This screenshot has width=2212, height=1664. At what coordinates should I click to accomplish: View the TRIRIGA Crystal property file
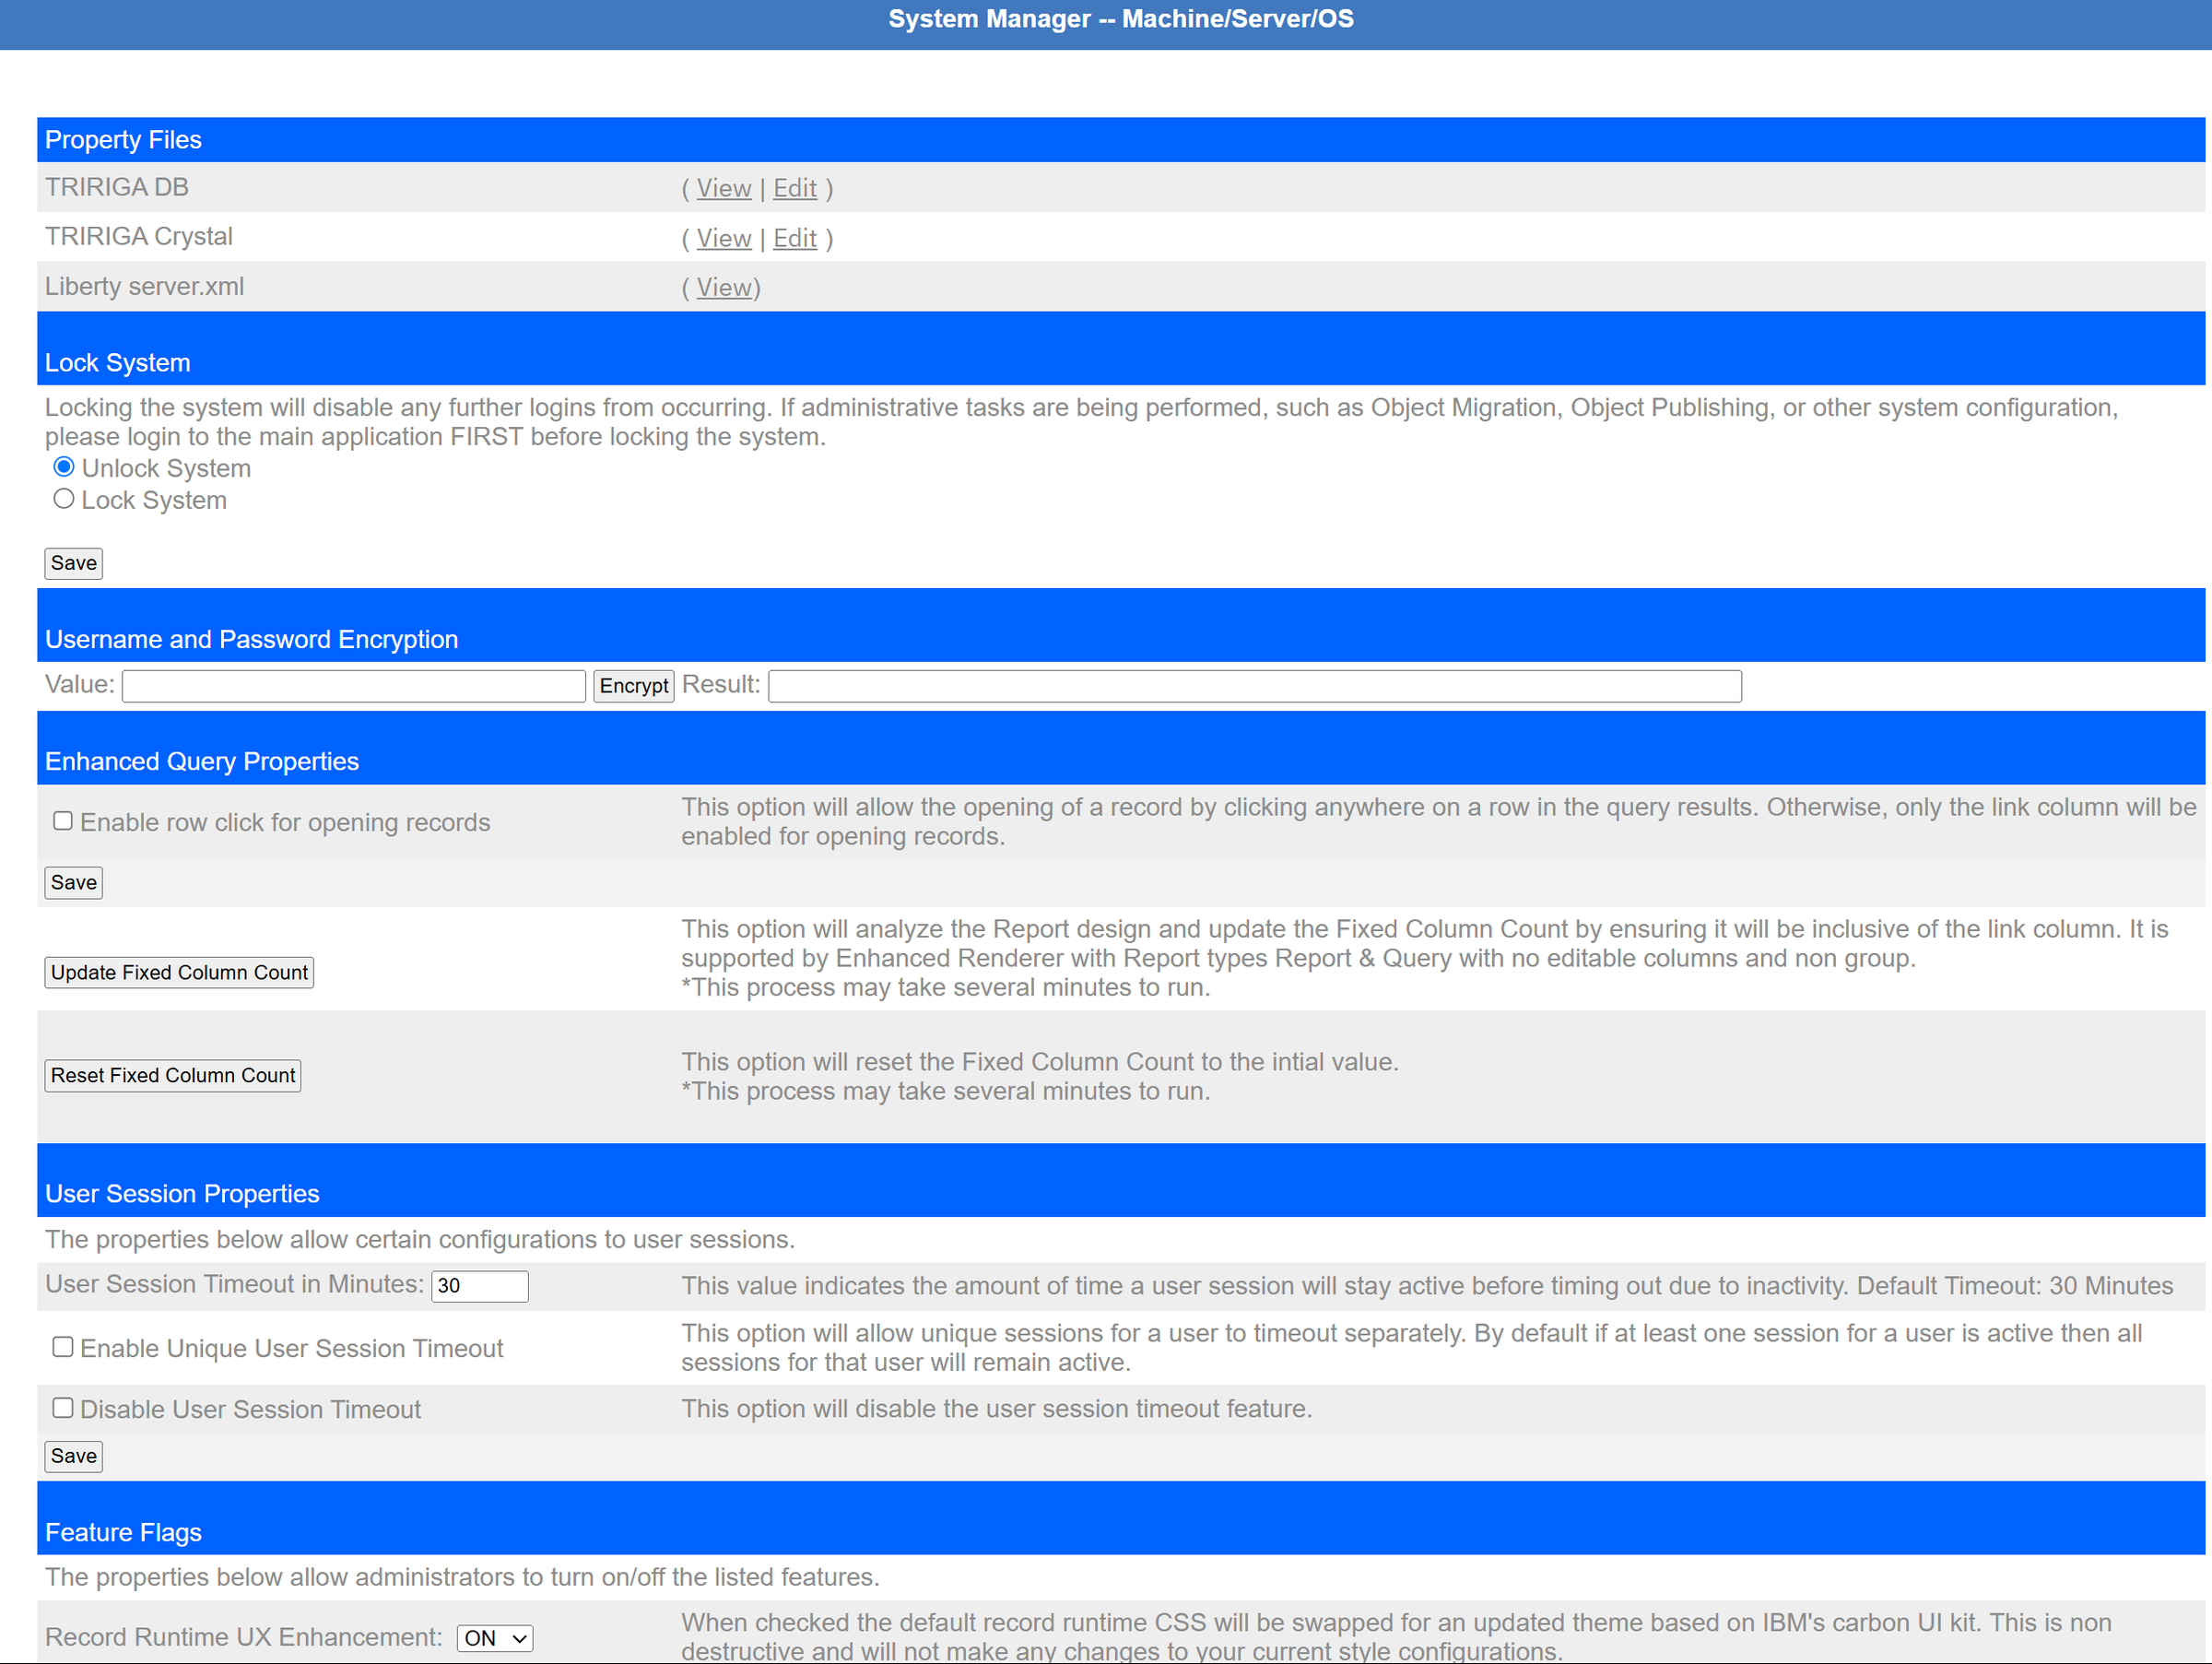point(723,238)
